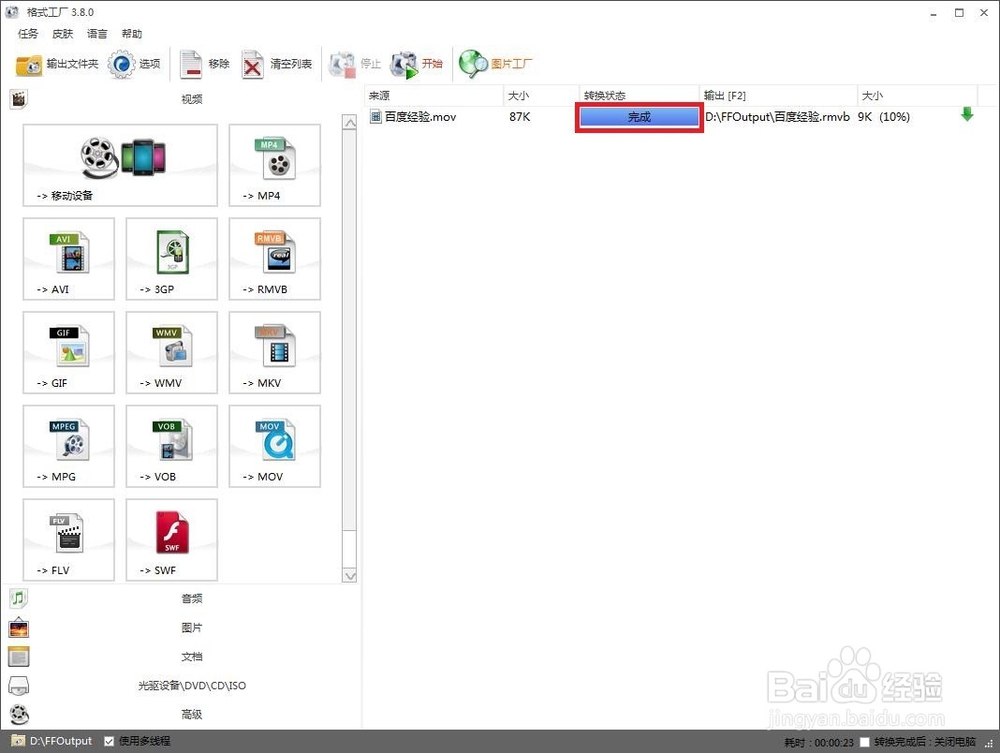Open the 输出文件夹 output folder button
This screenshot has height=753, width=1000.
click(57, 64)
